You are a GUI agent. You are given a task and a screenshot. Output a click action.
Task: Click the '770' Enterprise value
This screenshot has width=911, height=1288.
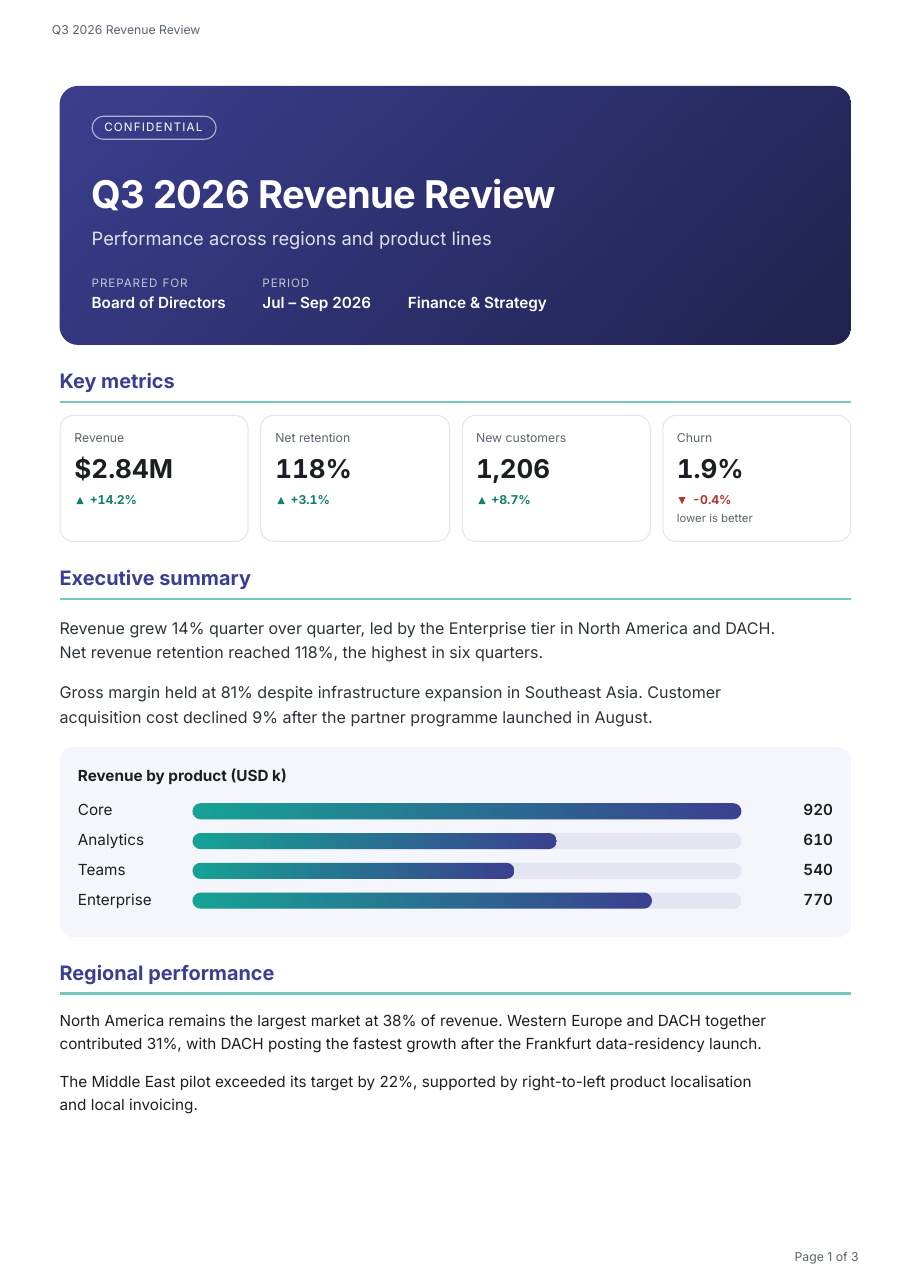[818, 900]
